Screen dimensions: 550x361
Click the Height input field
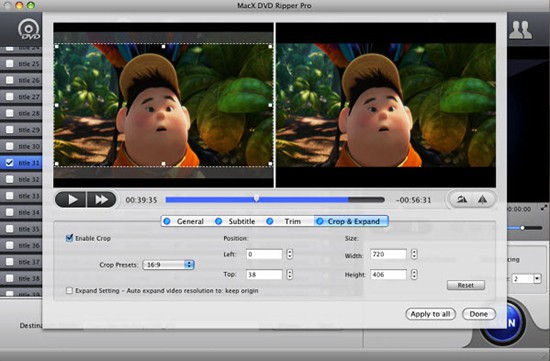pos(388,274)
